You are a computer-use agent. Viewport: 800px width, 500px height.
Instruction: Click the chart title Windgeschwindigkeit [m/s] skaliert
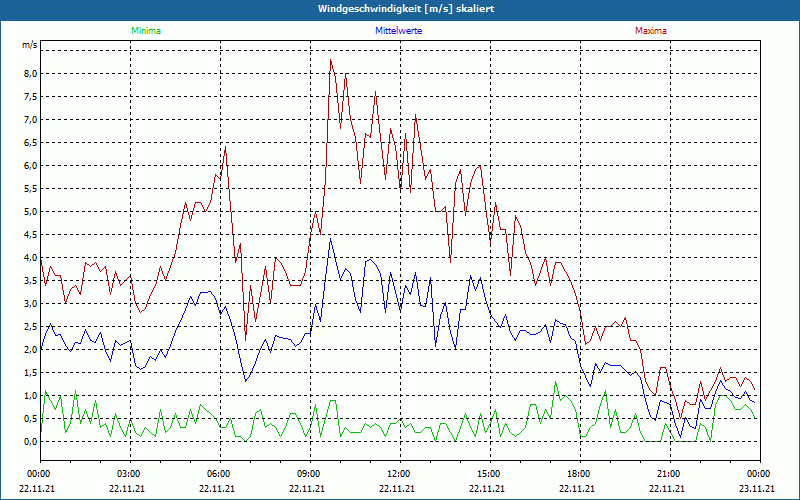point(406,9)
